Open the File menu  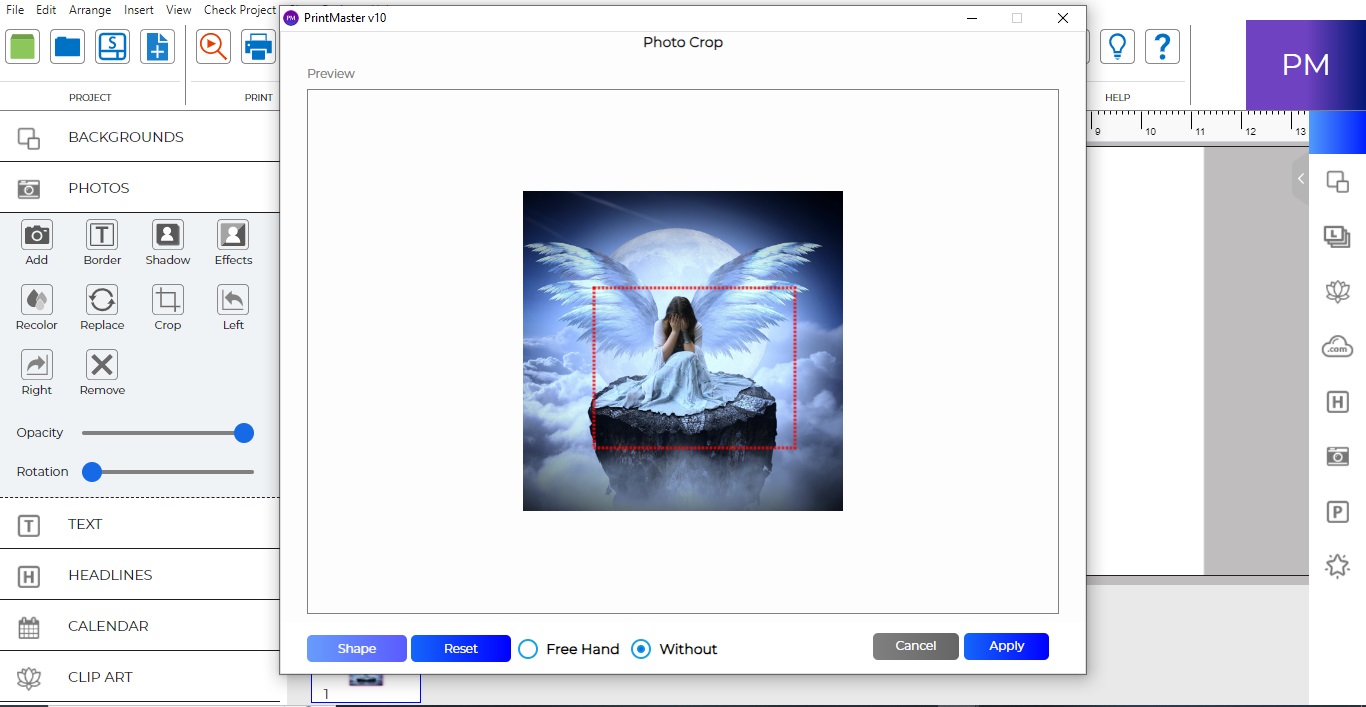click(x=15, y=10)
